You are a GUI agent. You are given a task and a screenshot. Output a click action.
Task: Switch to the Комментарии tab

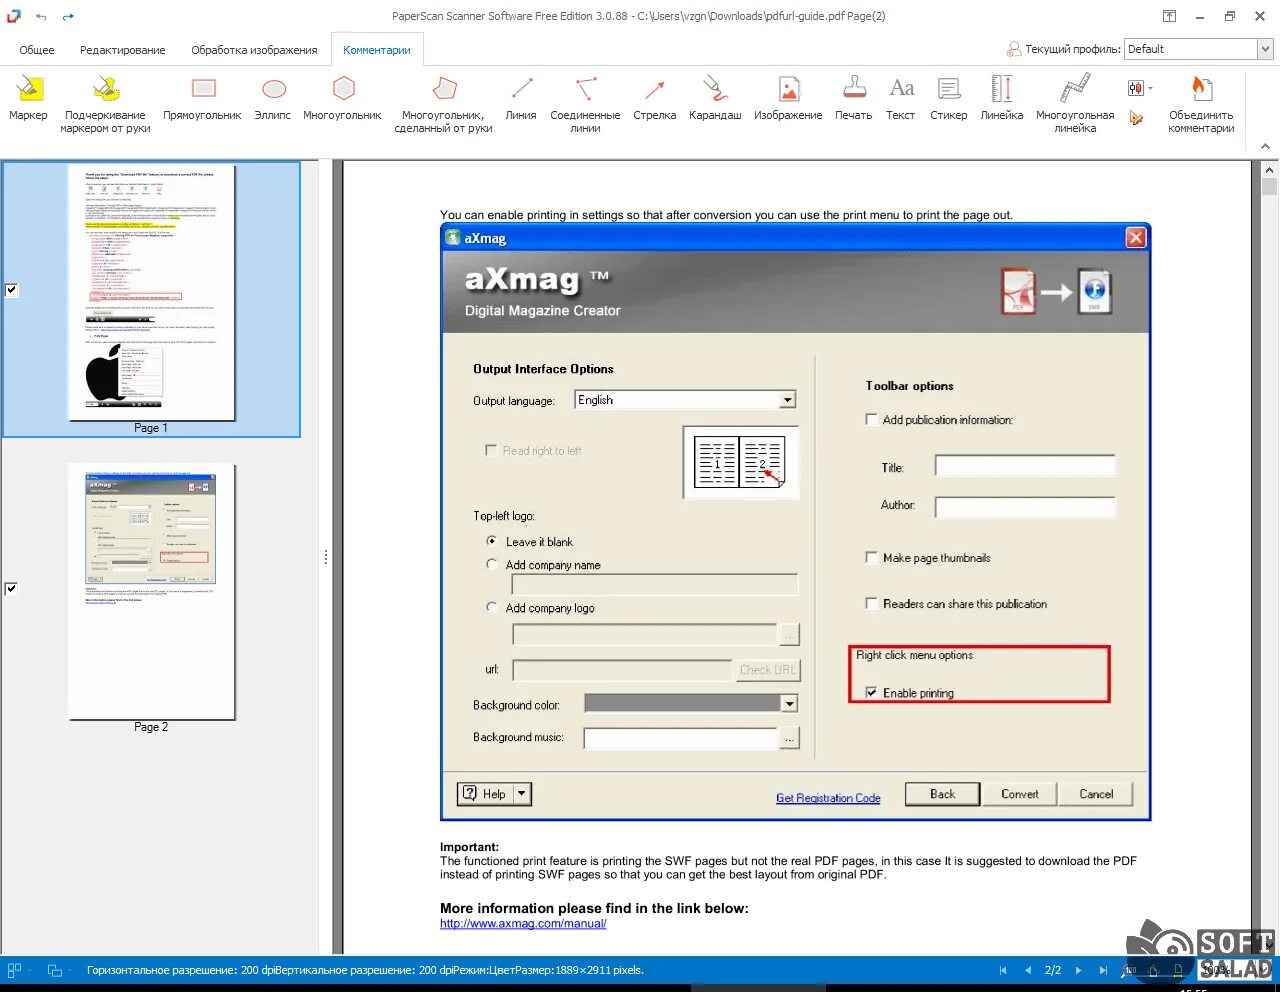pos(377,50)
